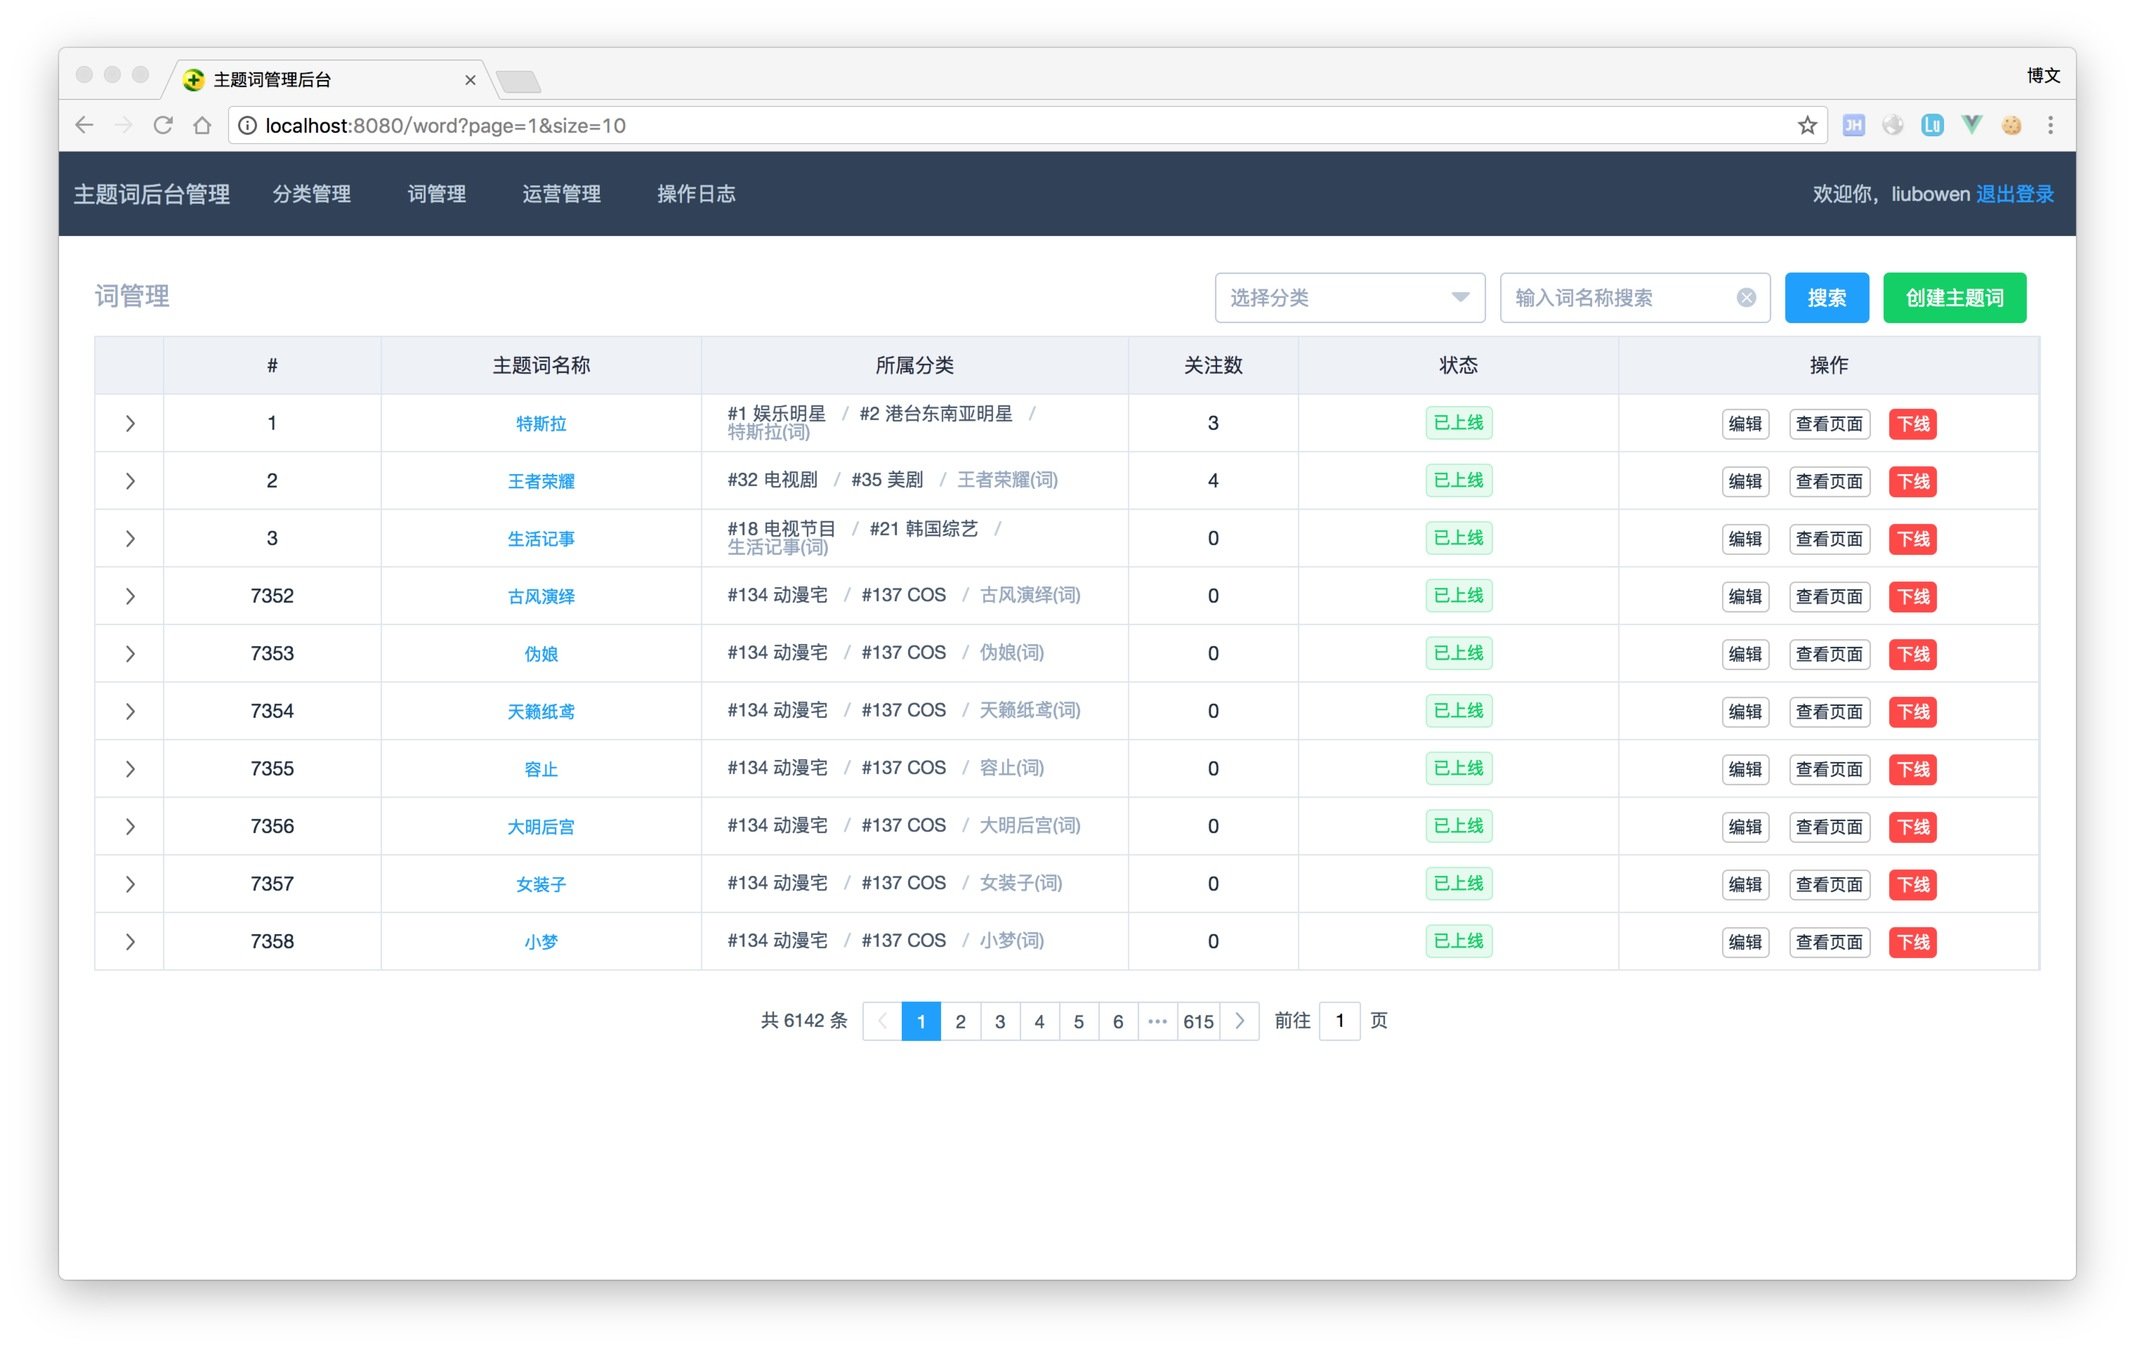Expand row 7356 大明后宫

coord(130,827)
